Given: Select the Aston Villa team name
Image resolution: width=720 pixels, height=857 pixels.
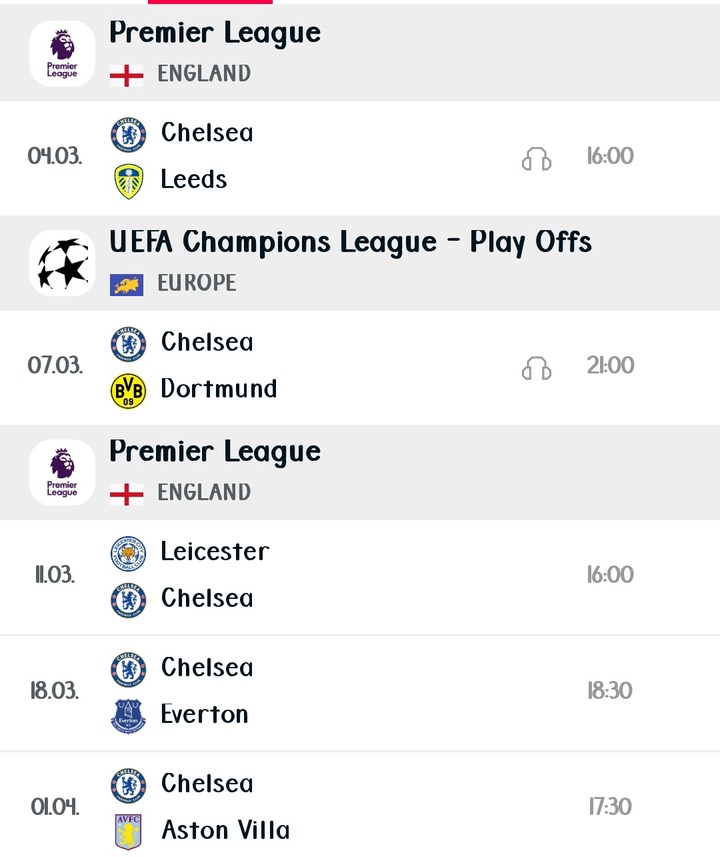Looking at the screenshot, I should 225,830.
